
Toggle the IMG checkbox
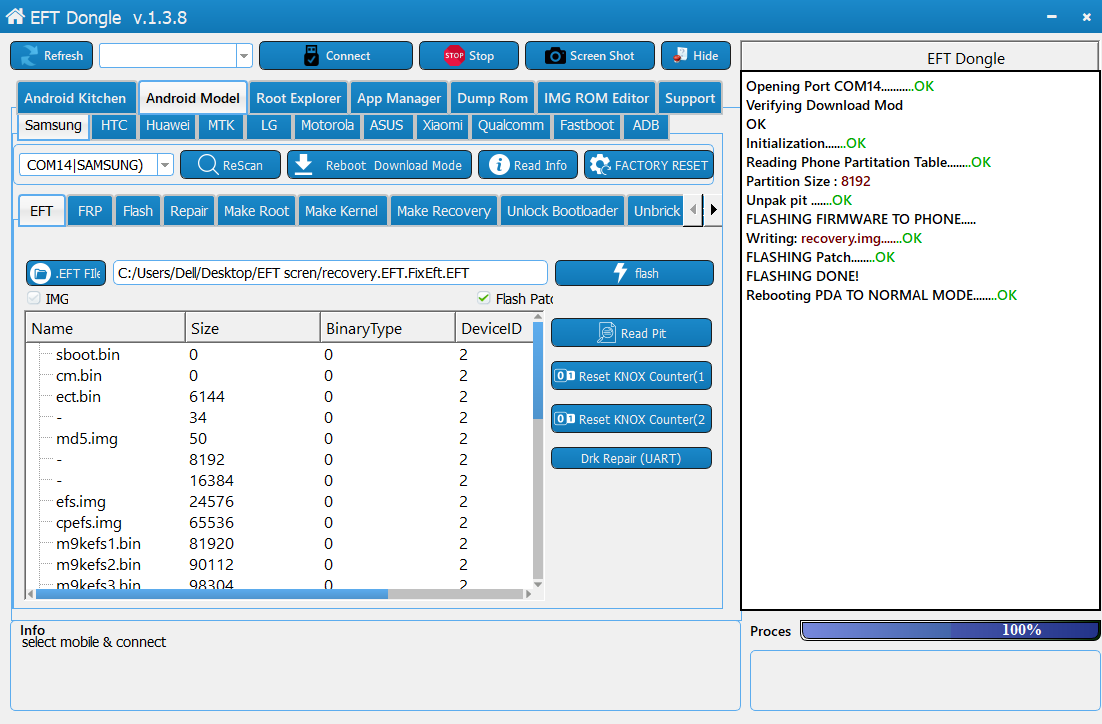coord(34,298)
